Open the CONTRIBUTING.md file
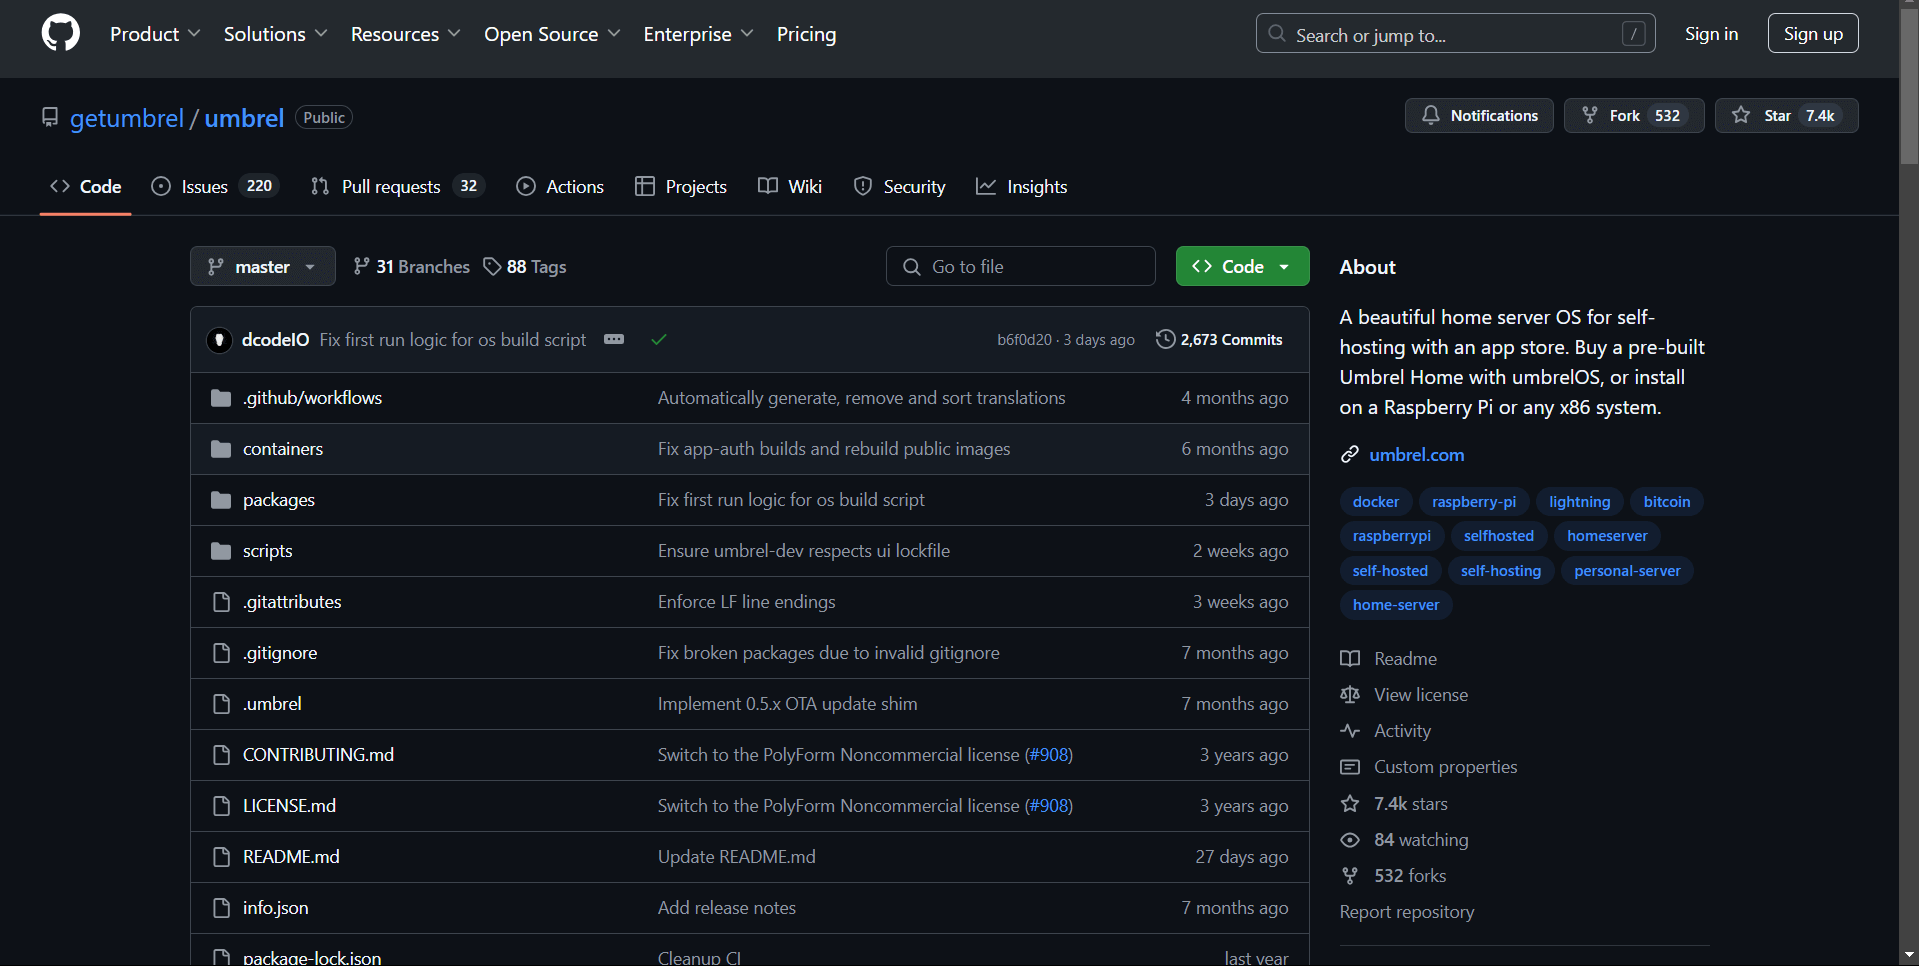Screen dimensions: 1919x966 point(318,755)
